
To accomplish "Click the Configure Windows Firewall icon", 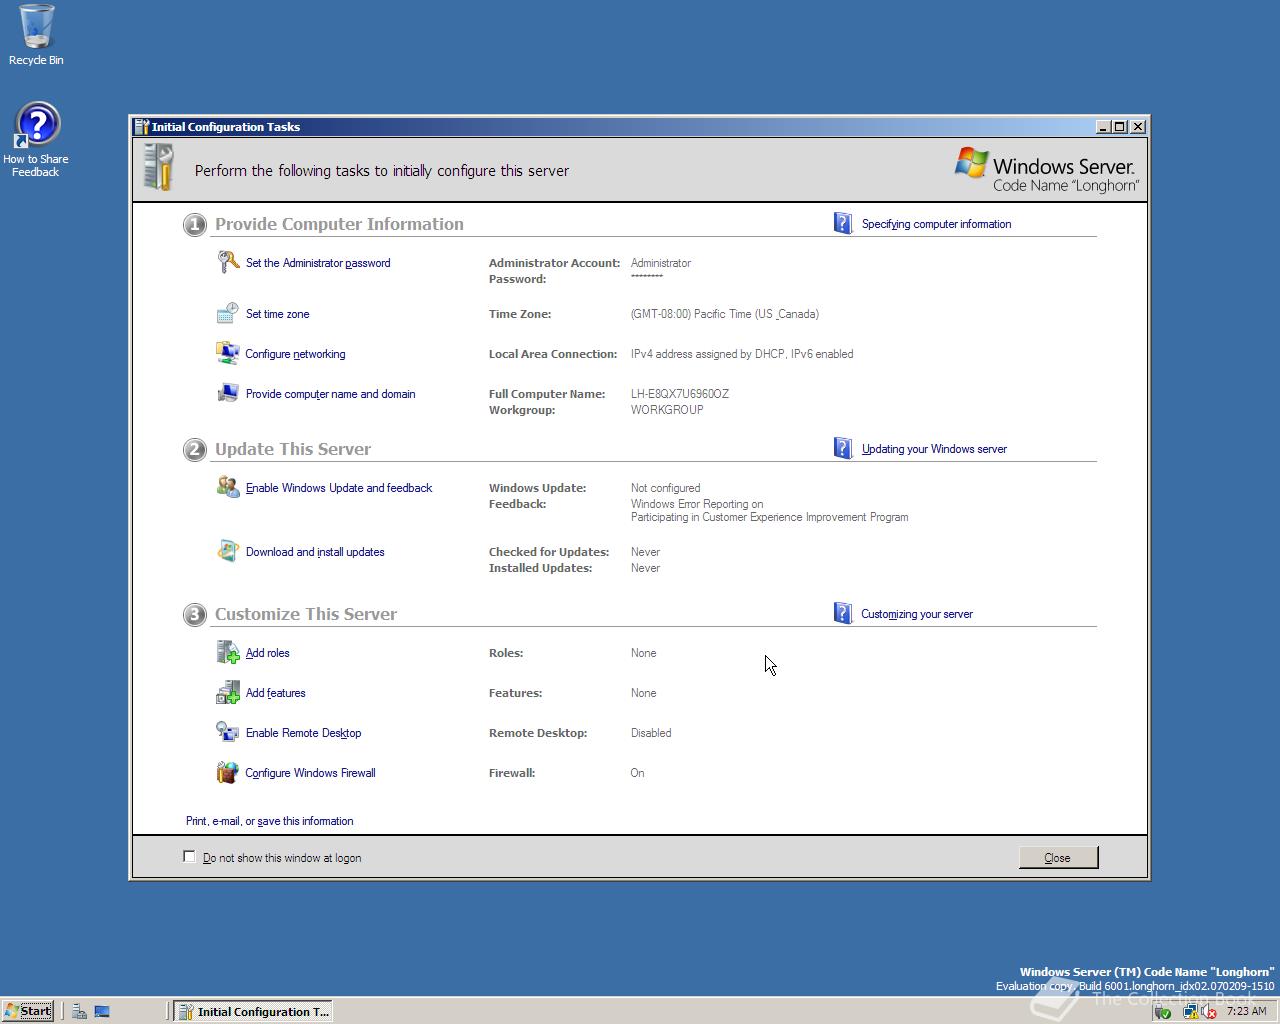I will click(228, 772).
